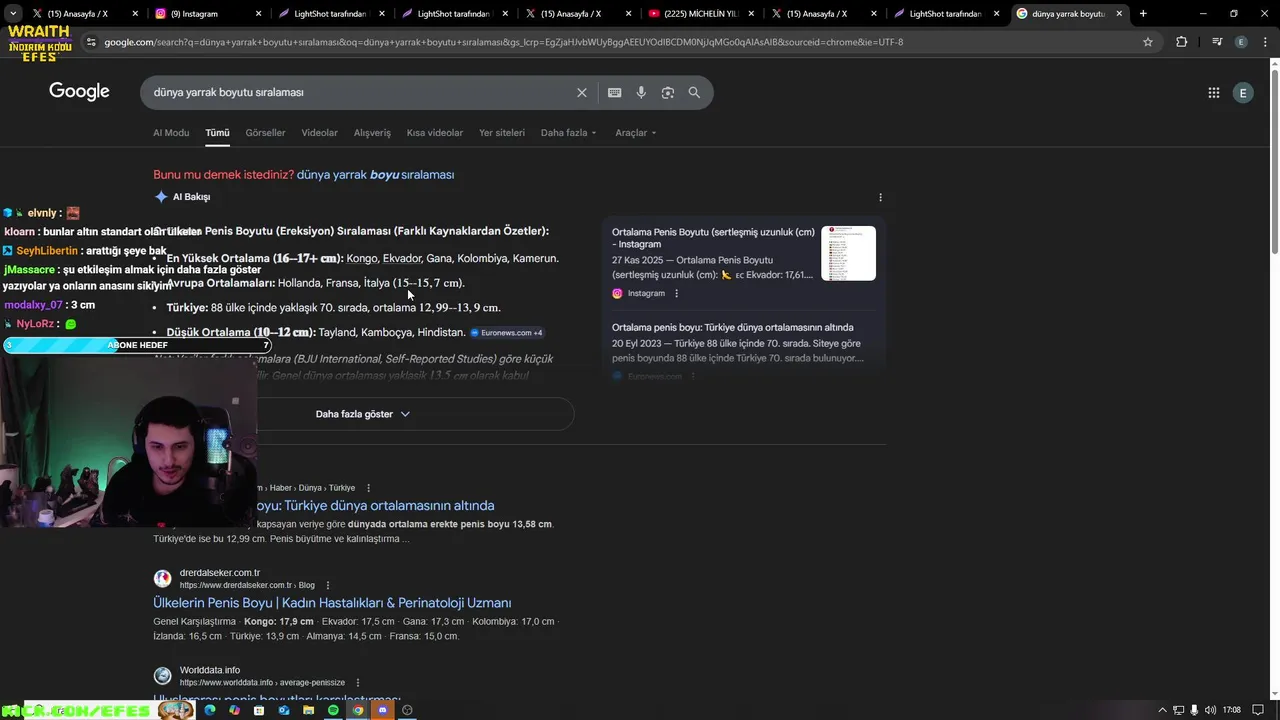Select the Videolar results tab
1280x720 pixels.
[x=319, y=133]
